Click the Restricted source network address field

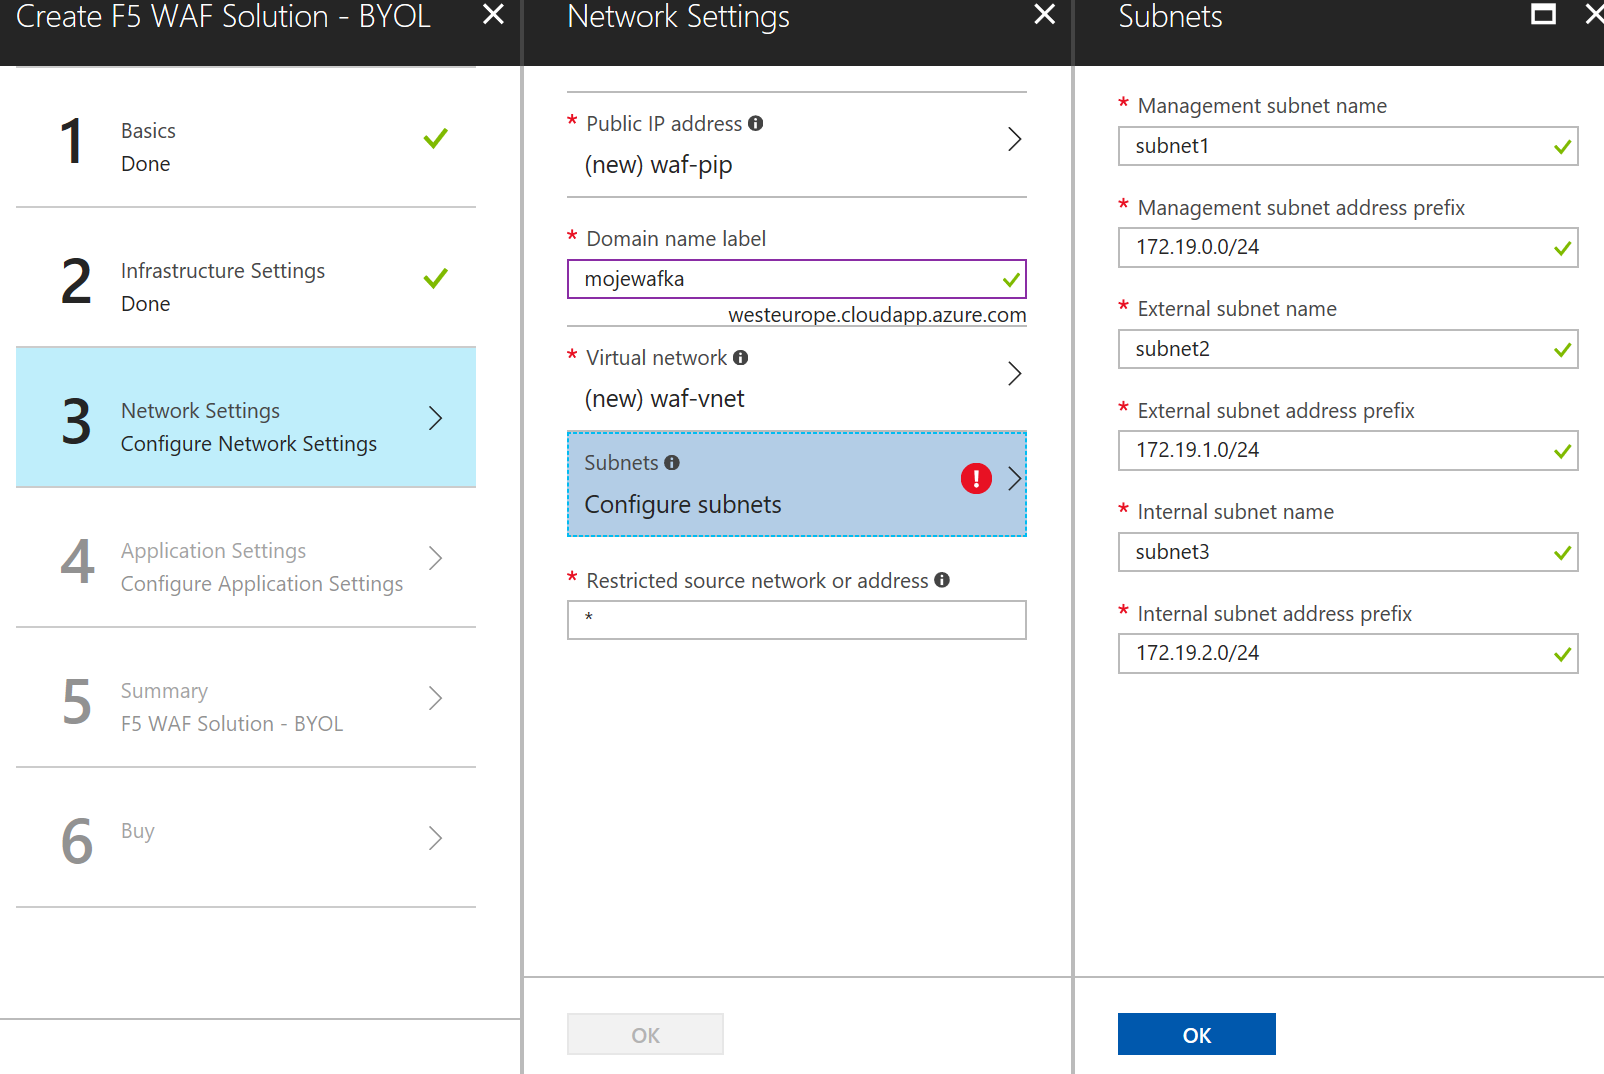coord(797,620)
